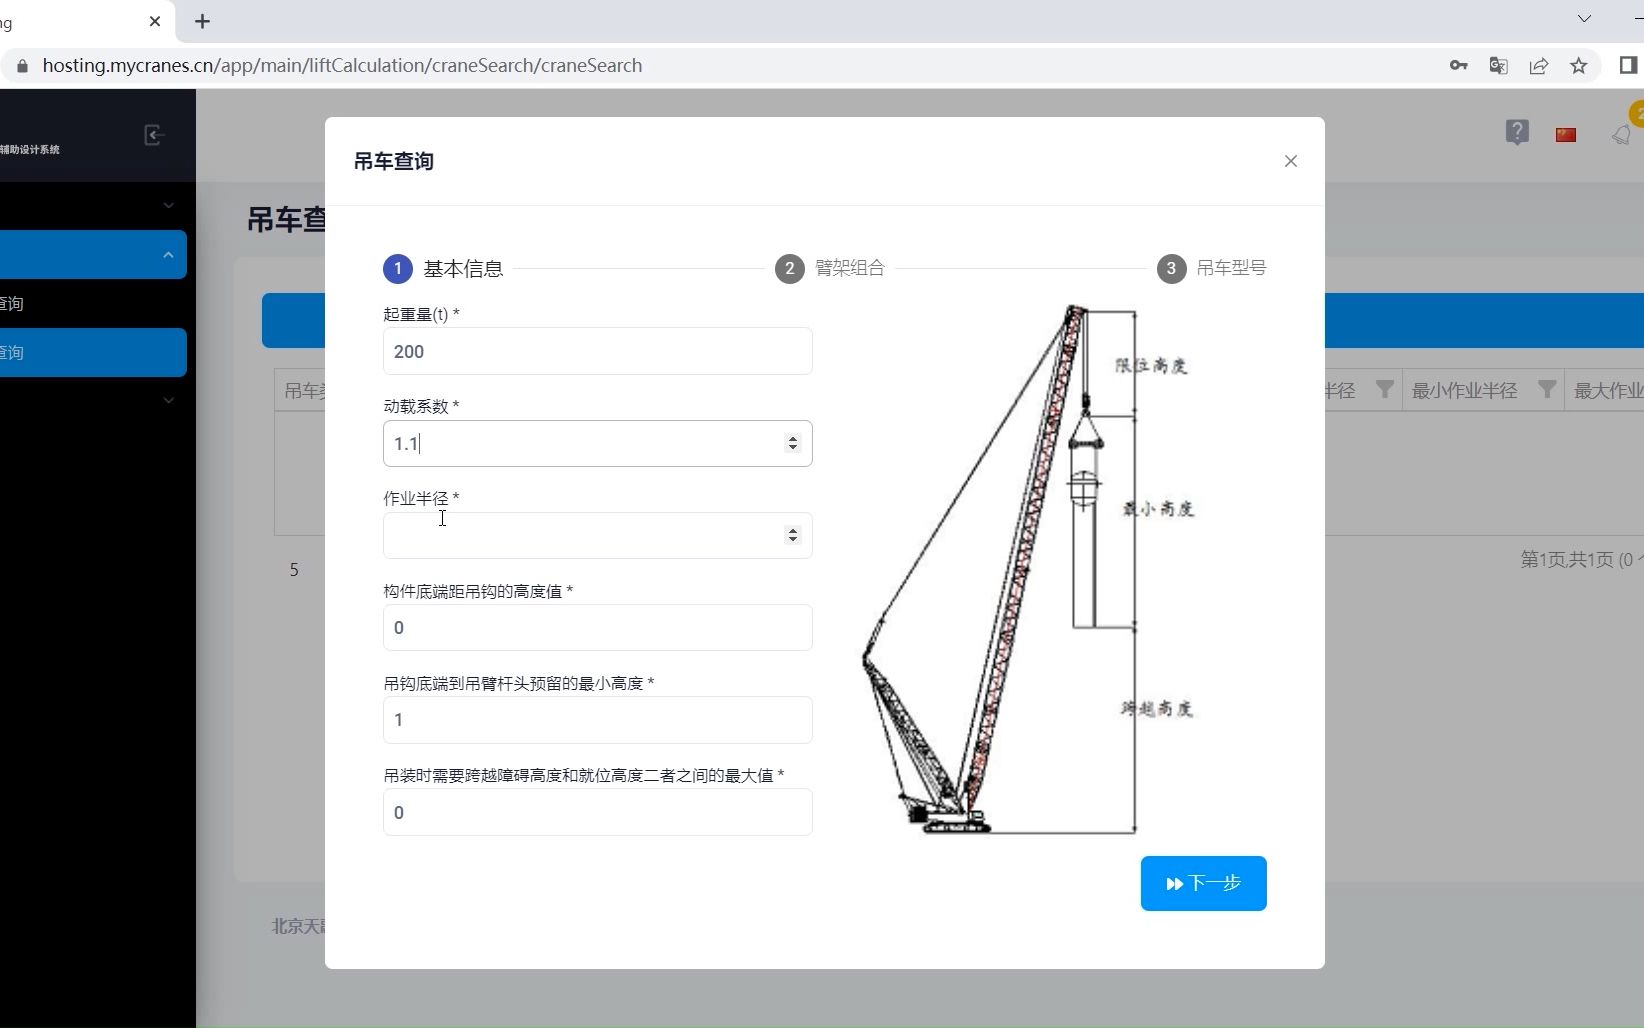
Task: Expand the bottom collapsed sidebar menu group
Action: tap(168, 400)
